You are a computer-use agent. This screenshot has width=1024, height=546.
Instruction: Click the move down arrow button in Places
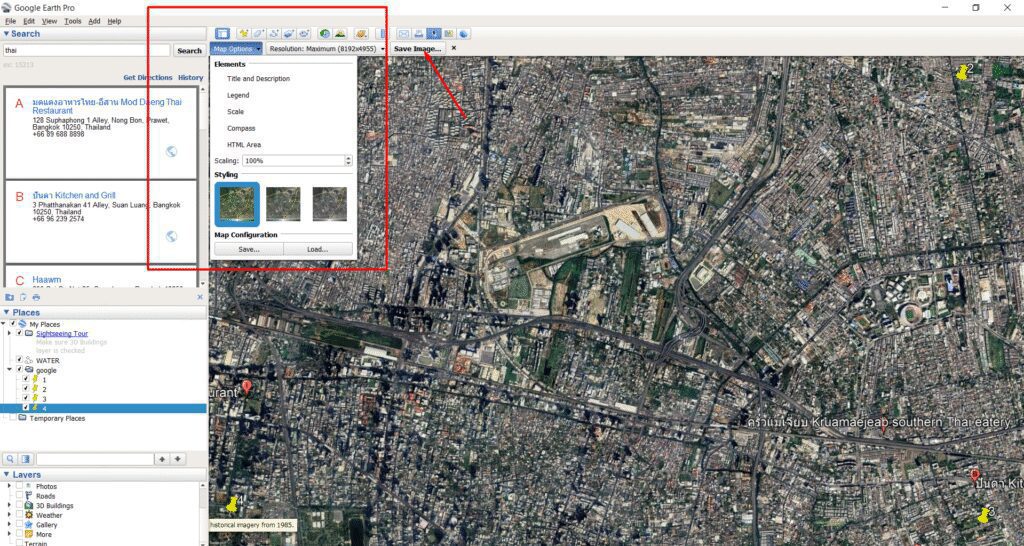pos(177,459)
